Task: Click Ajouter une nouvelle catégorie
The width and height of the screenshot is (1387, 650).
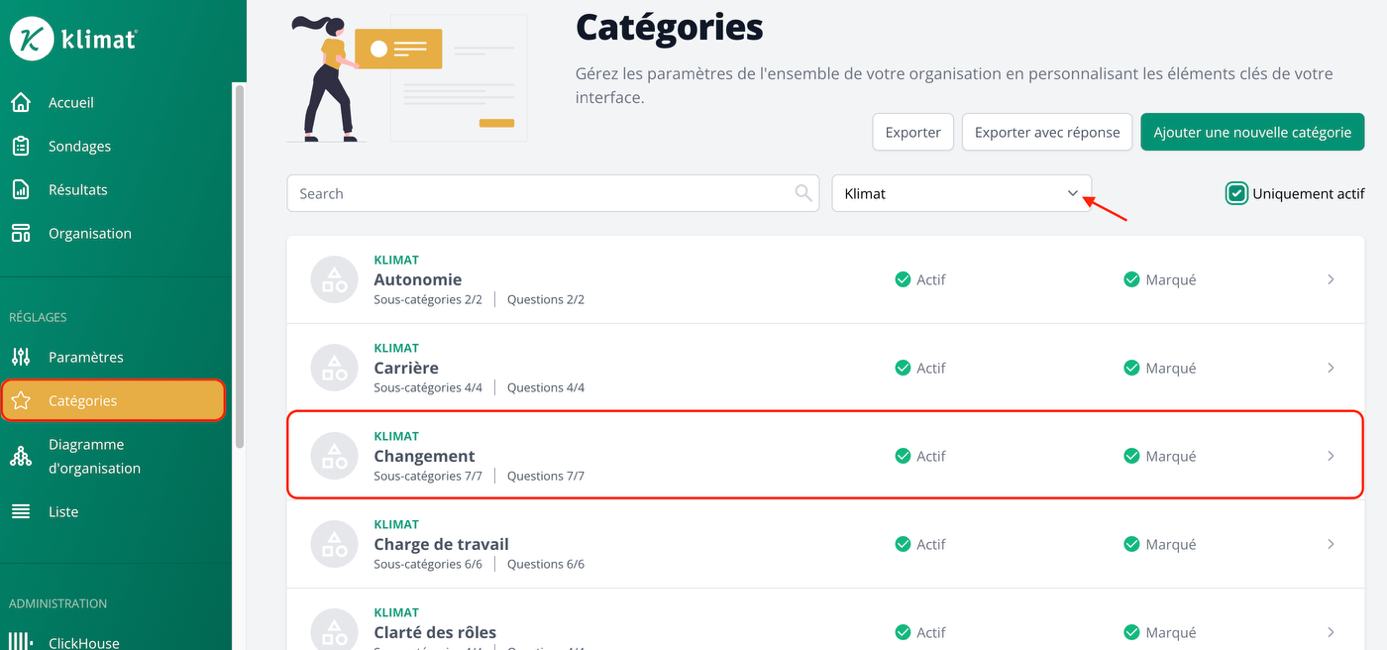Action: [1252, 132]
